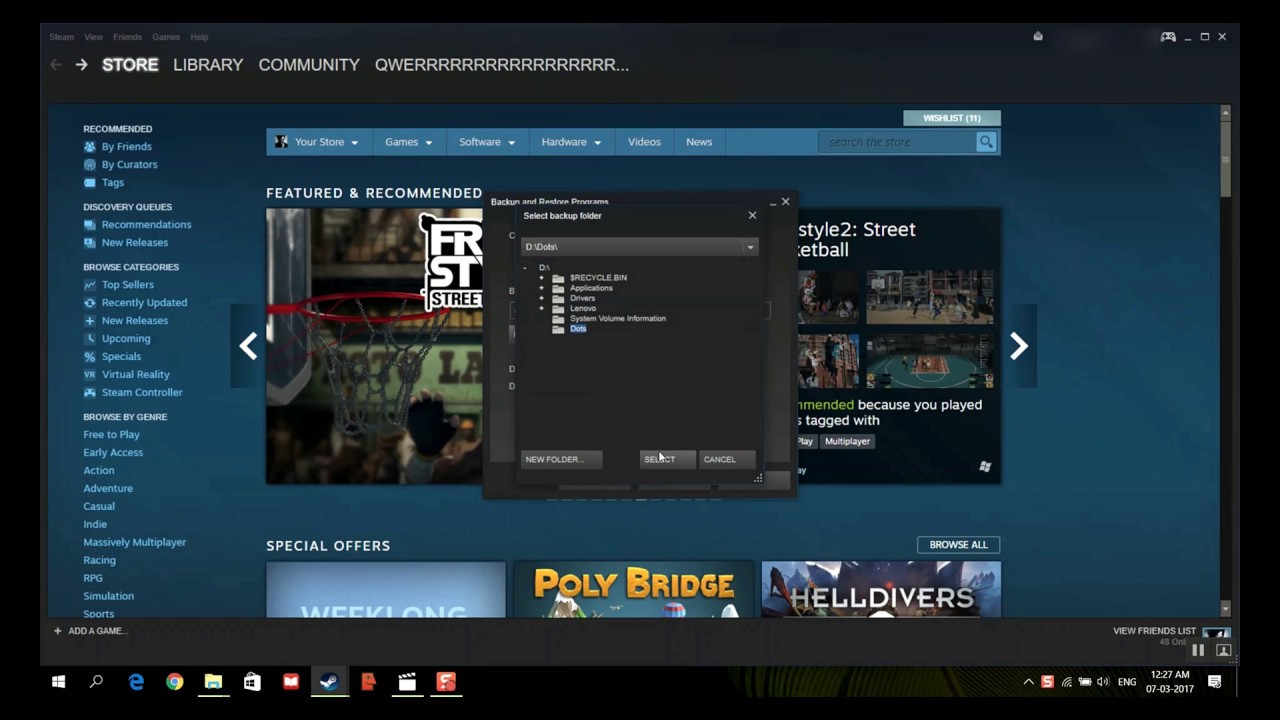Switch to the COMMUNITY tab

click(x=309, y=65)
